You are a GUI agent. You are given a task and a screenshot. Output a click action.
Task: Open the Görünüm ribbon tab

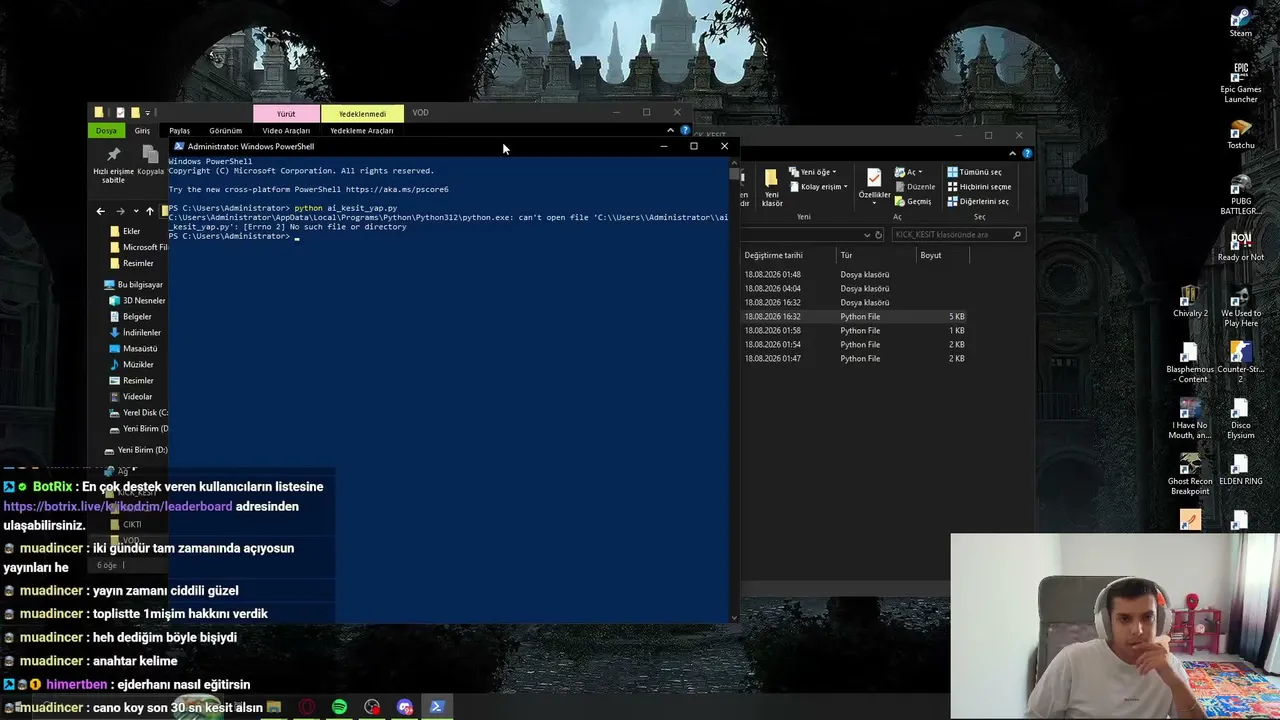click(x=225, y=130)
